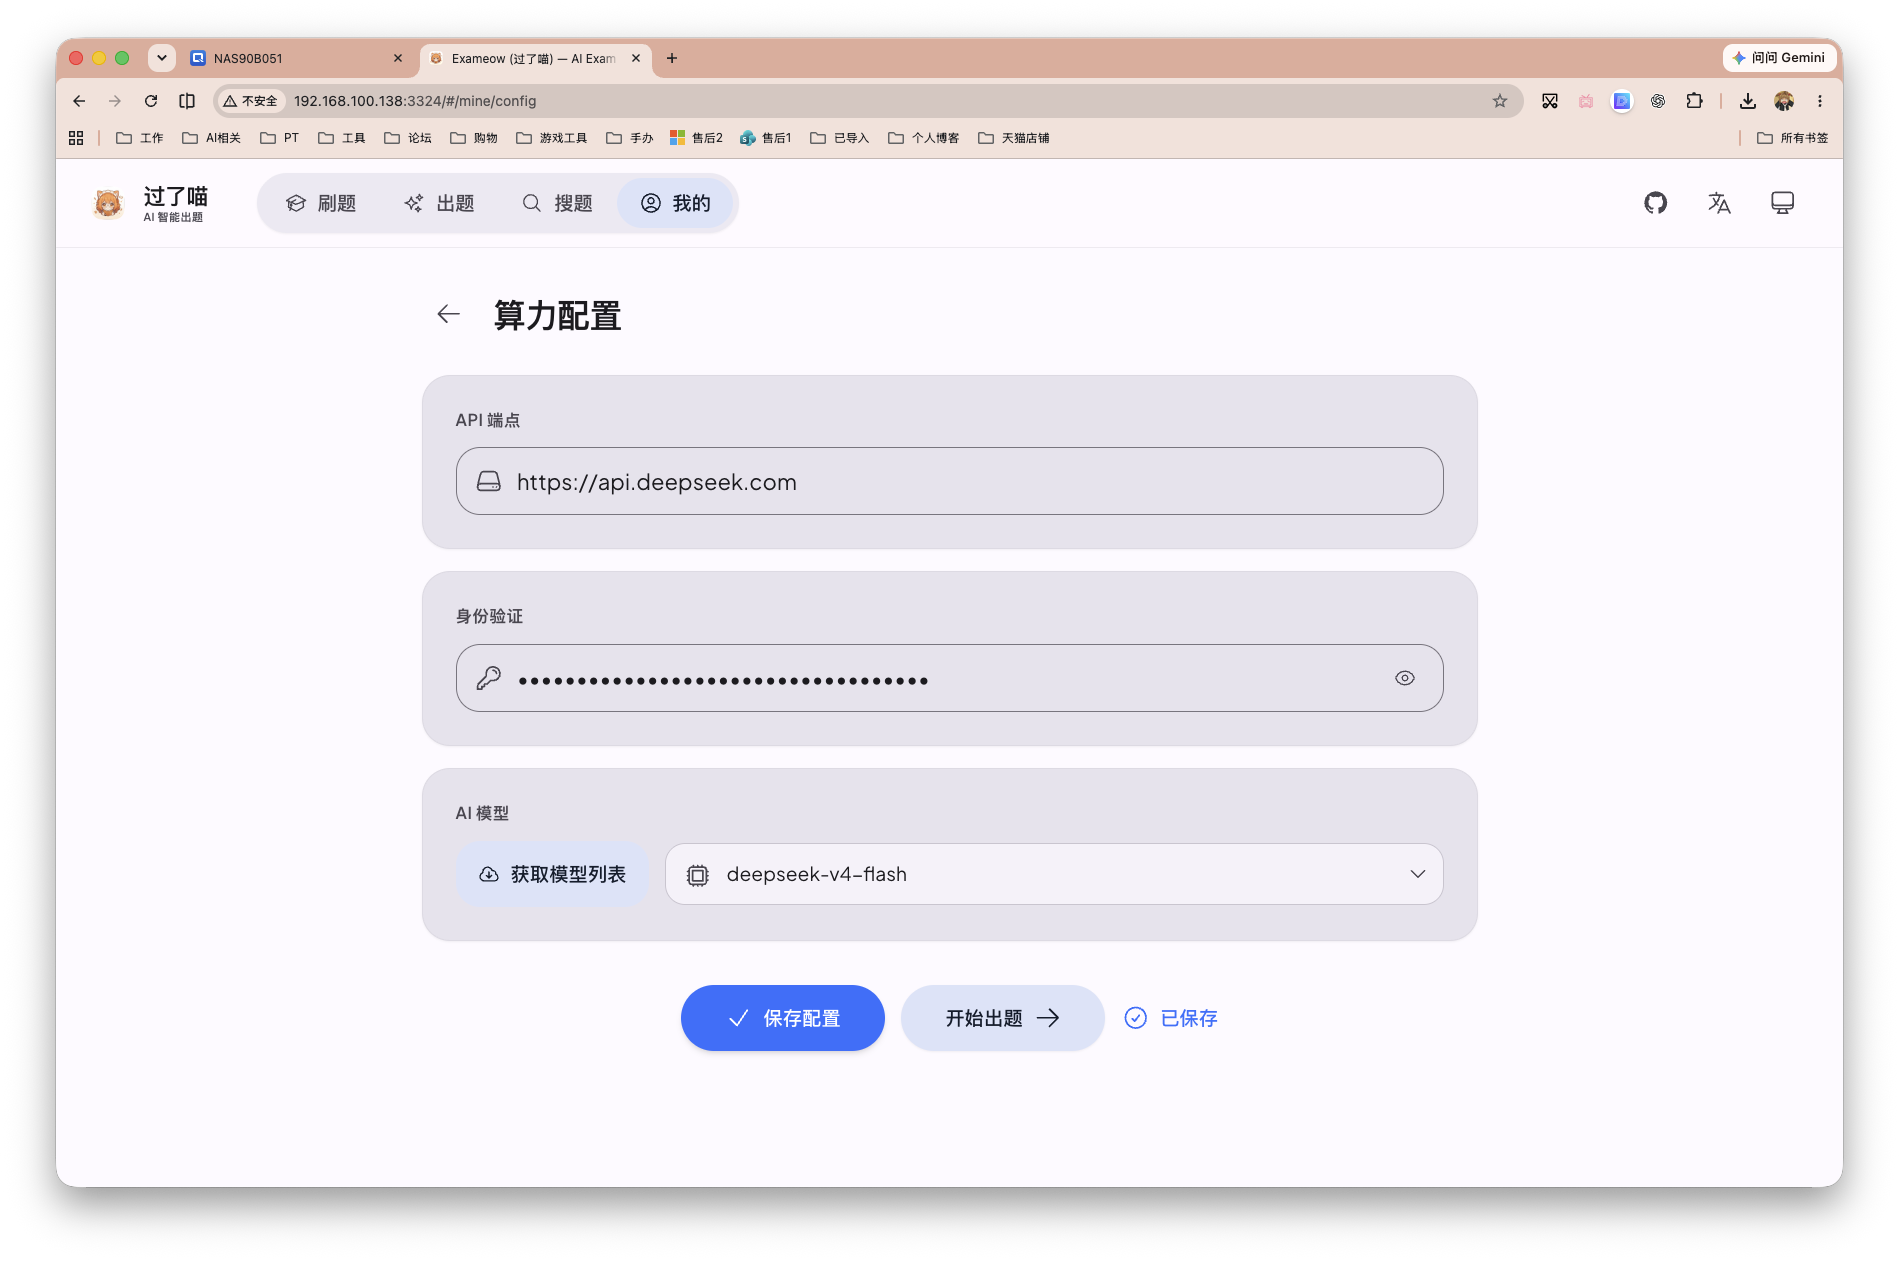This screenshot has width=1899, height=1261.
Task: Open the 天猫店铺 bookmarks folder
Action: [1014, 138]
